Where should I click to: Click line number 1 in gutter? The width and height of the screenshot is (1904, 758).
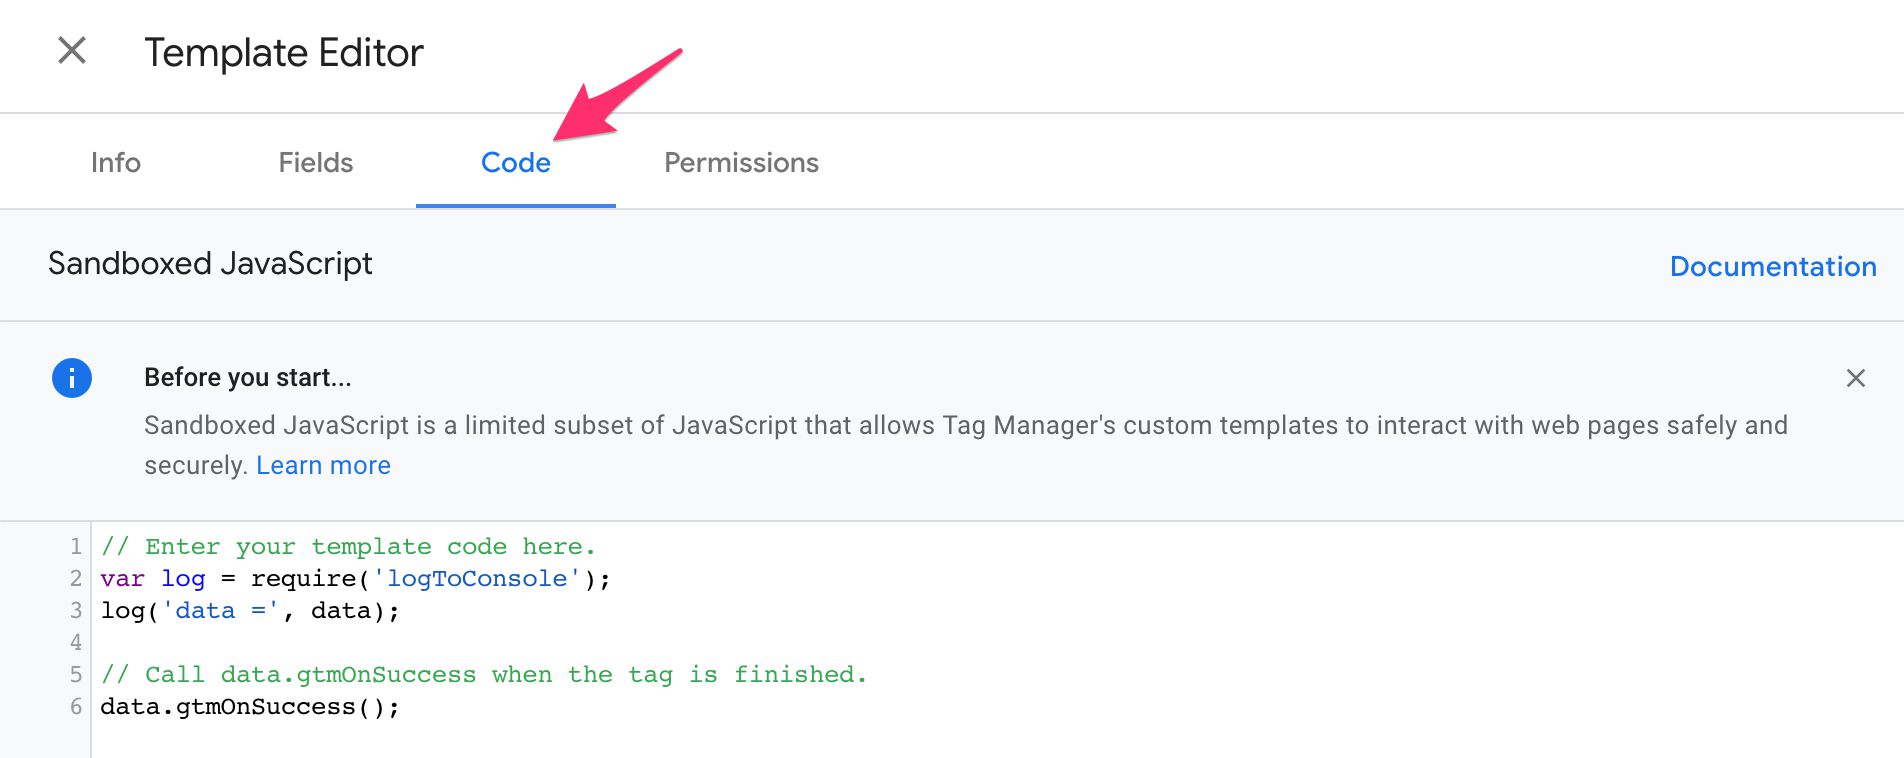[76, 546]
